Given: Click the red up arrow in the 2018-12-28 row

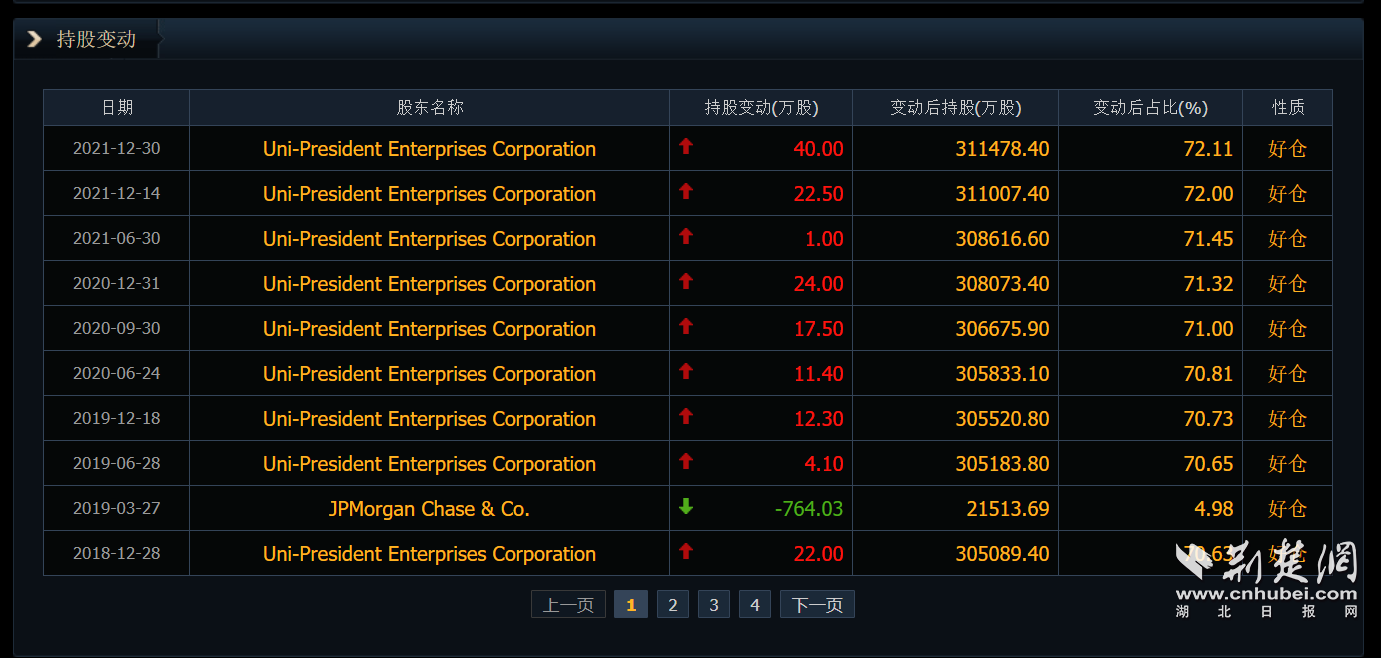Looking at the screenshot, I should point(686,551).
